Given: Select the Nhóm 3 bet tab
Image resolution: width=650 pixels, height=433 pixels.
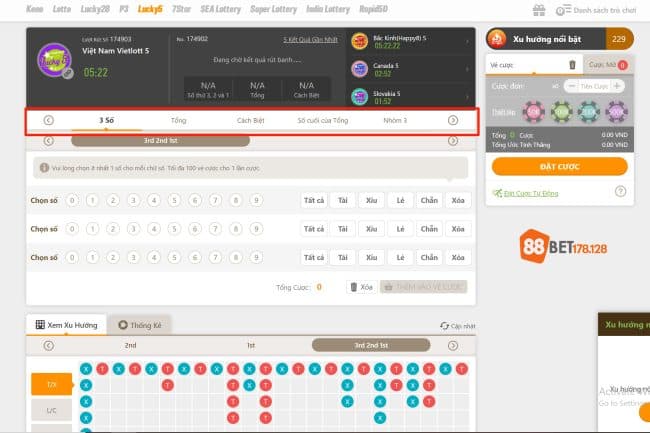Looking at the screenshot, I should pos(395,121).
